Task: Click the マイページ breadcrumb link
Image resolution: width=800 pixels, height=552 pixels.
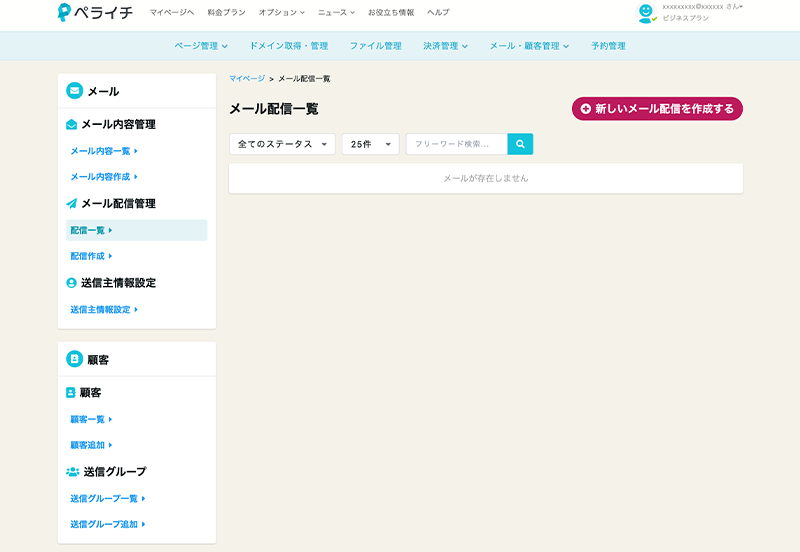Action: [247, 78]
